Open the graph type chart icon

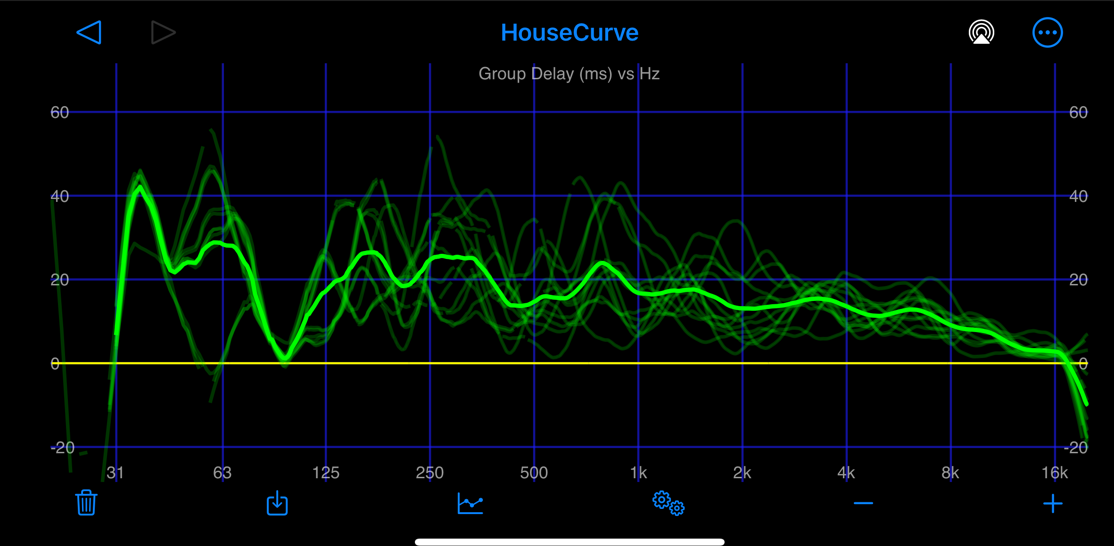coord(470,503)
